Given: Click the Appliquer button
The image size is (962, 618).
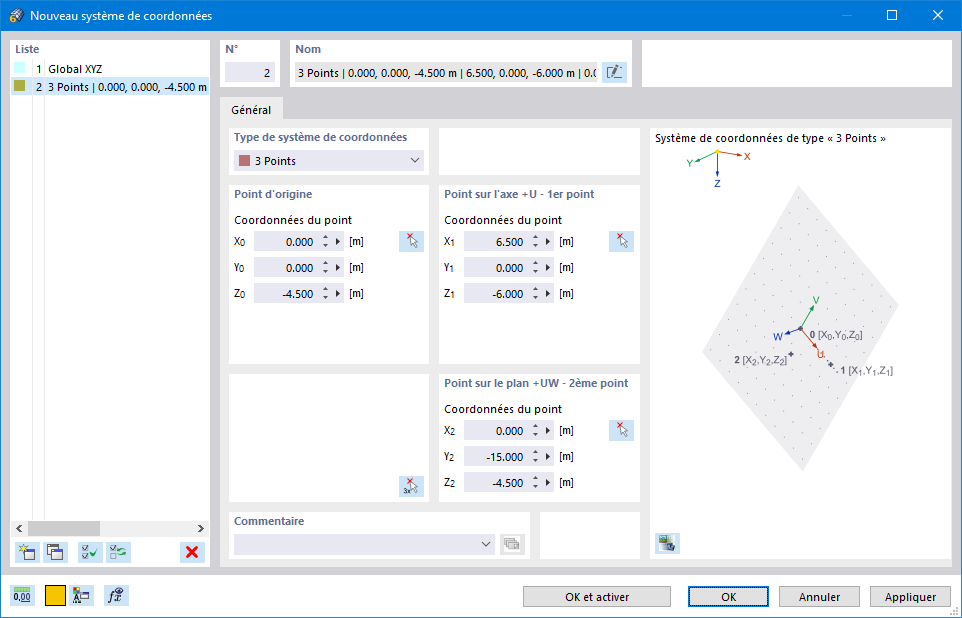Looking at the screenshot, I should [910, 597].
